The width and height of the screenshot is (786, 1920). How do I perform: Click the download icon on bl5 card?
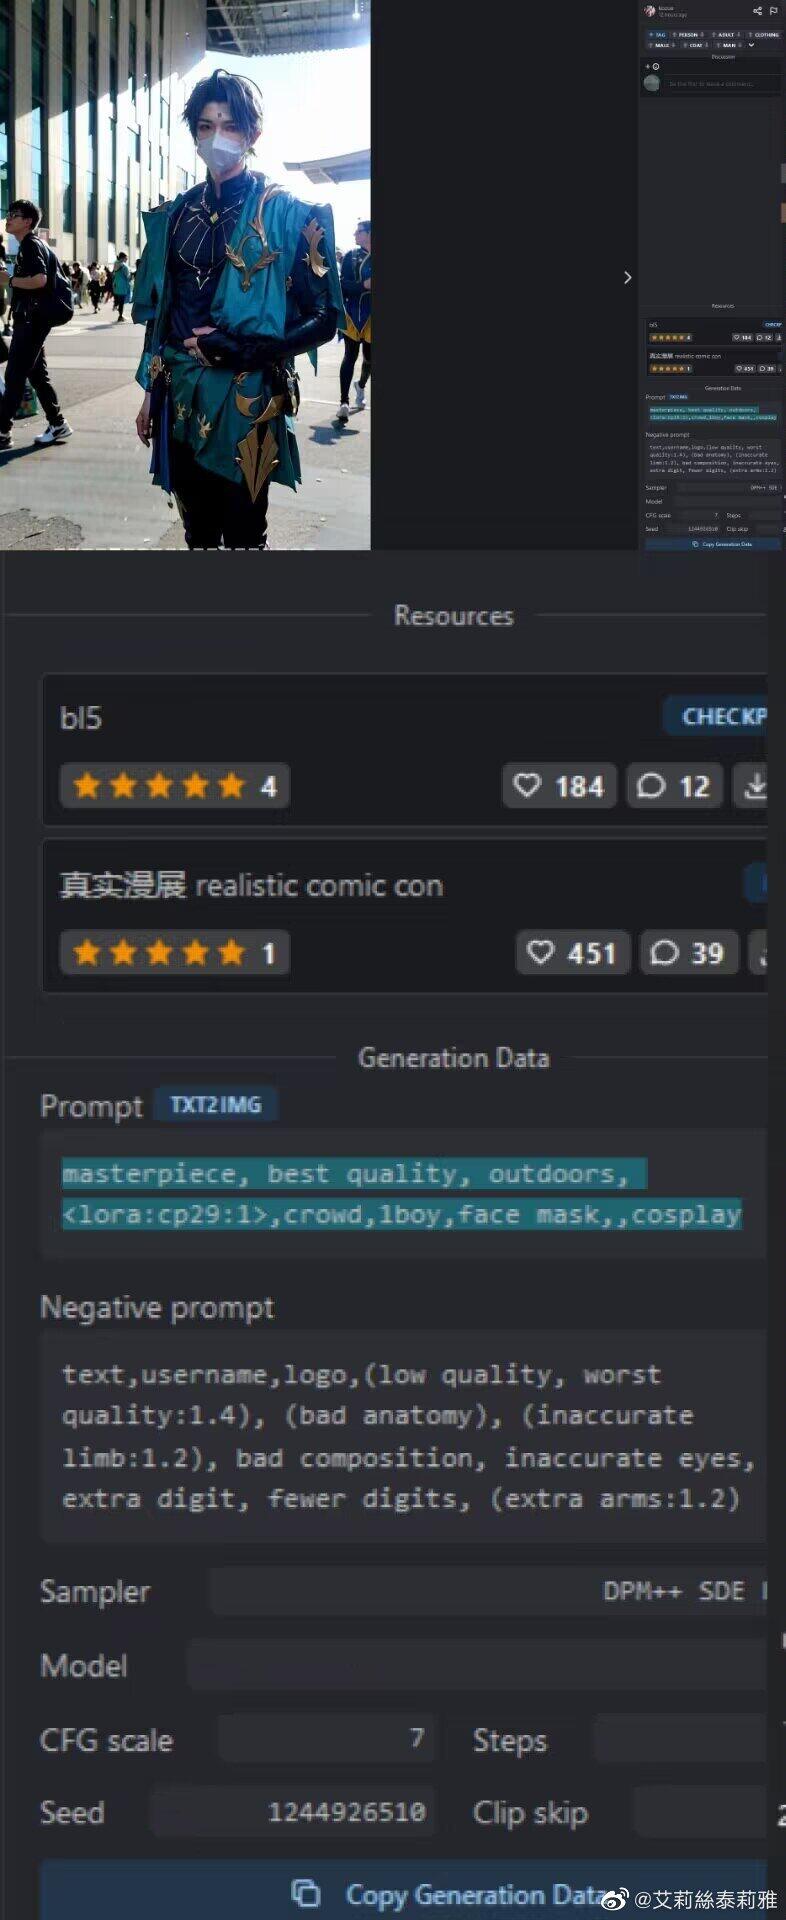(756, 786)
